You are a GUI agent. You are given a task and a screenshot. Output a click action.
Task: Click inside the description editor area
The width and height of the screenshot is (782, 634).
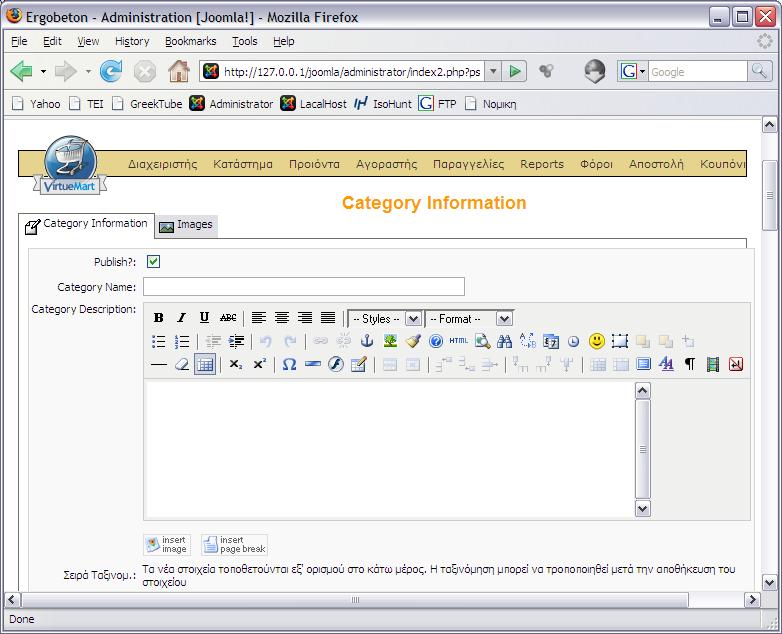[x=389, y=449]
